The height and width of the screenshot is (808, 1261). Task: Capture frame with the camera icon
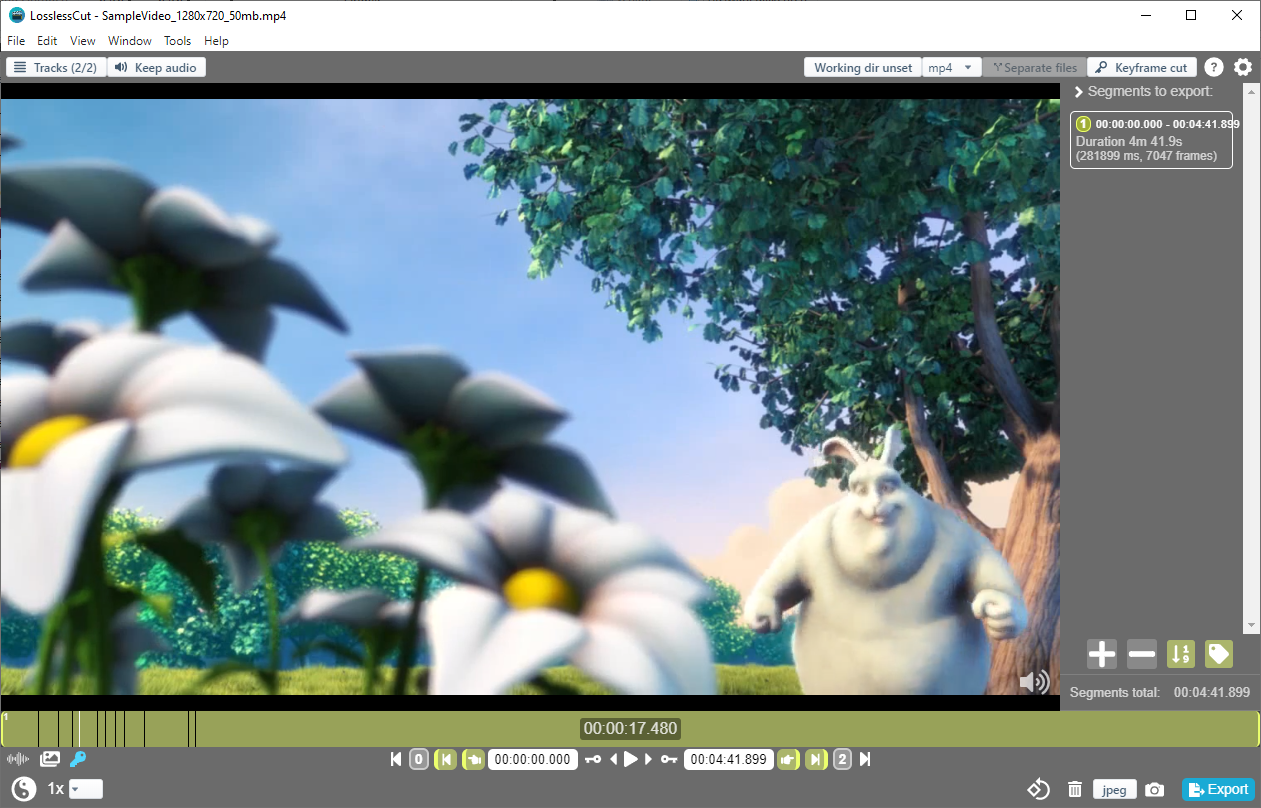pyautogui.click(x=1155, y=790)
